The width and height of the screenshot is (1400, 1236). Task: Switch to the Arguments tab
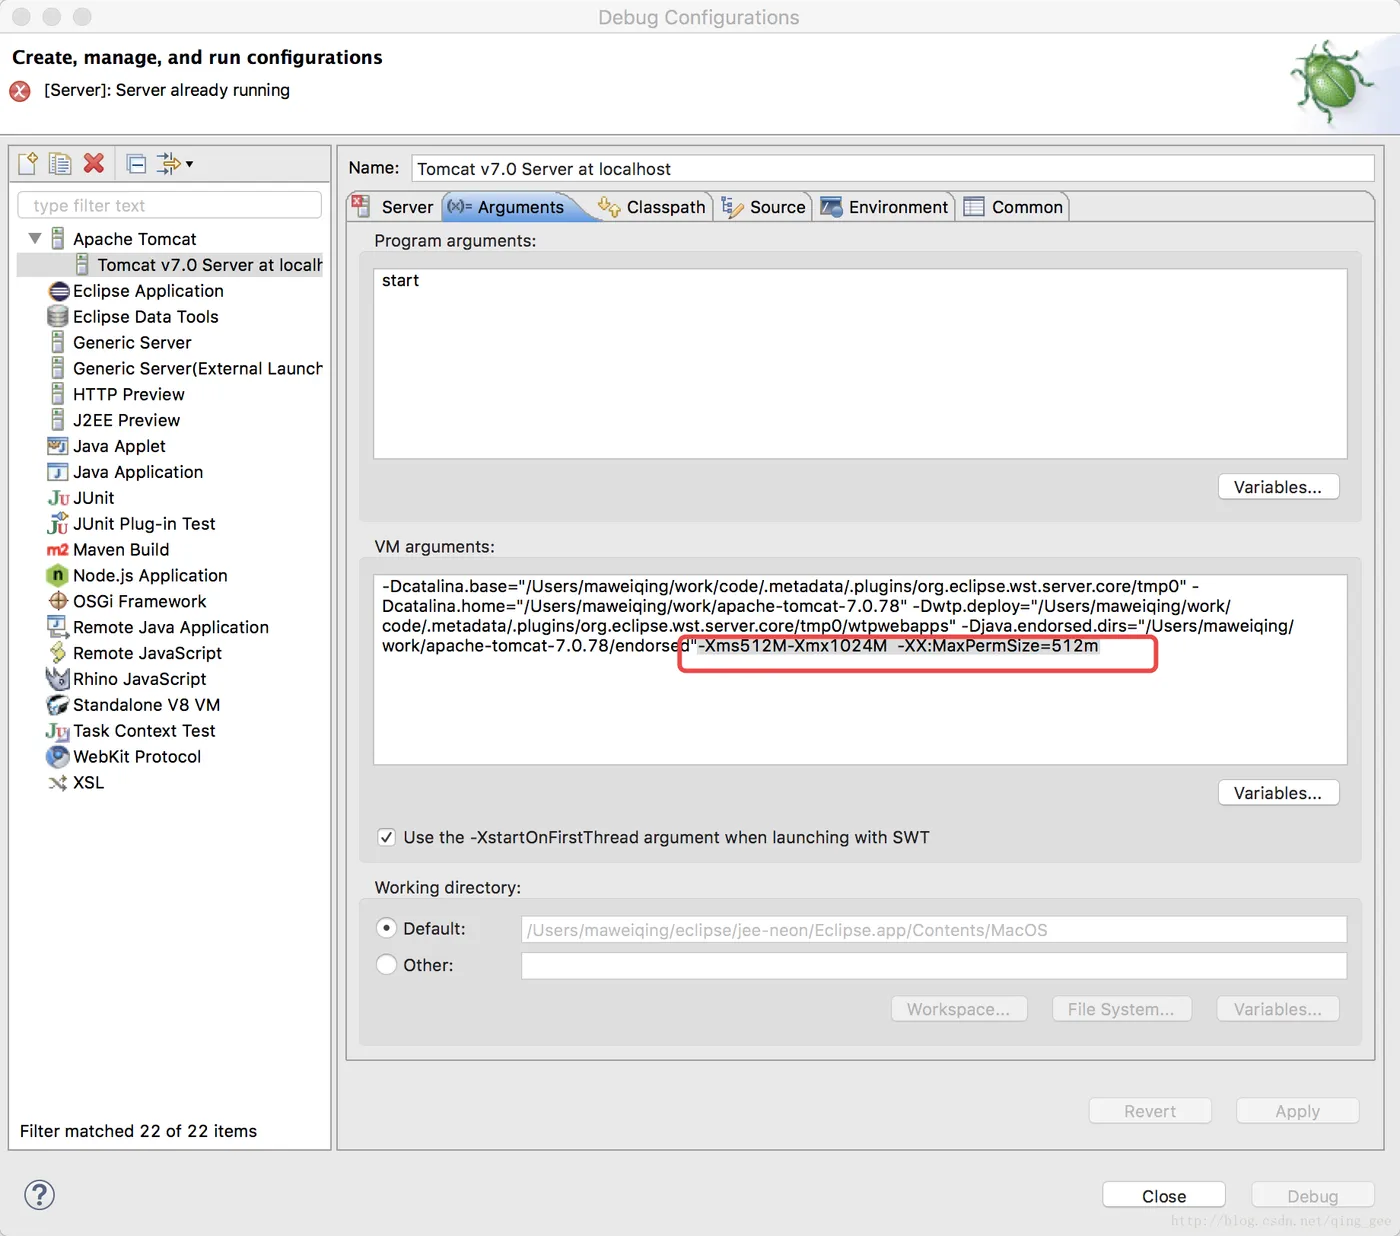508,207
